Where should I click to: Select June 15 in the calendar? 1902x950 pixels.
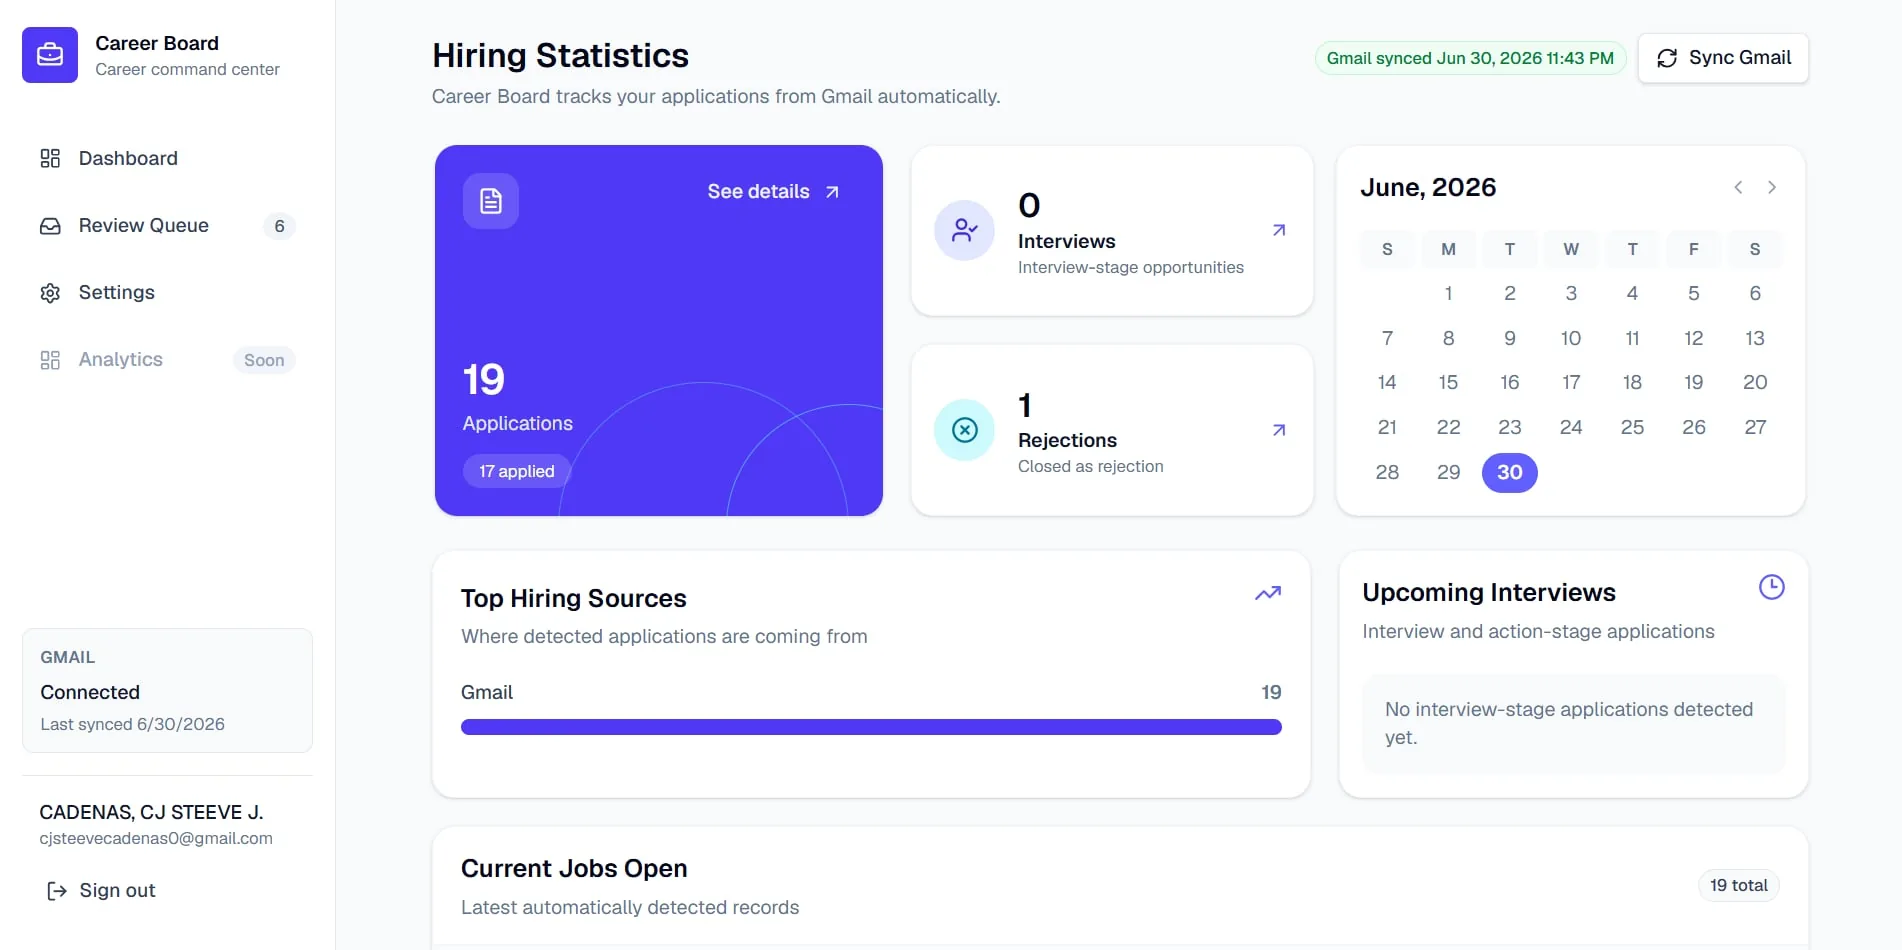point(1448,382)
